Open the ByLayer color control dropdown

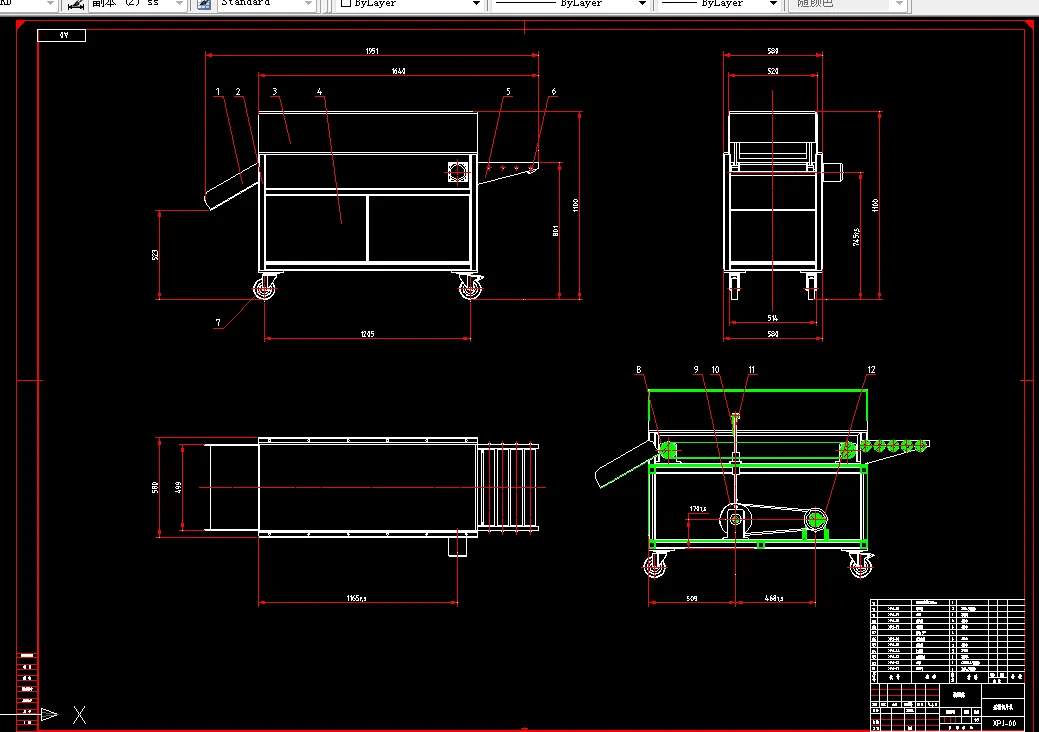pyautogui.click(x=410, y=4)
